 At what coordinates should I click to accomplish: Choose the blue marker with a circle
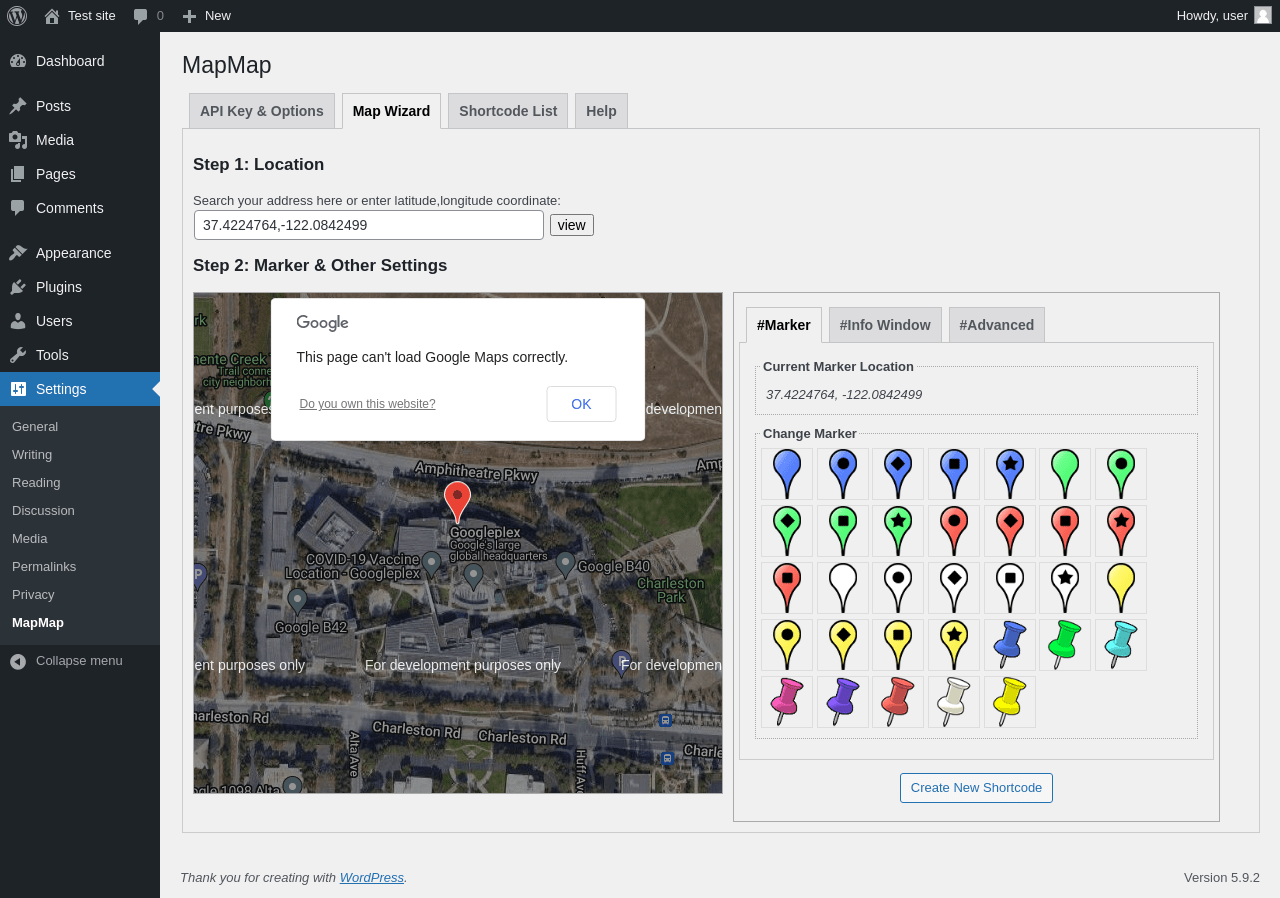pyautogui.click(x=843, y=474)
